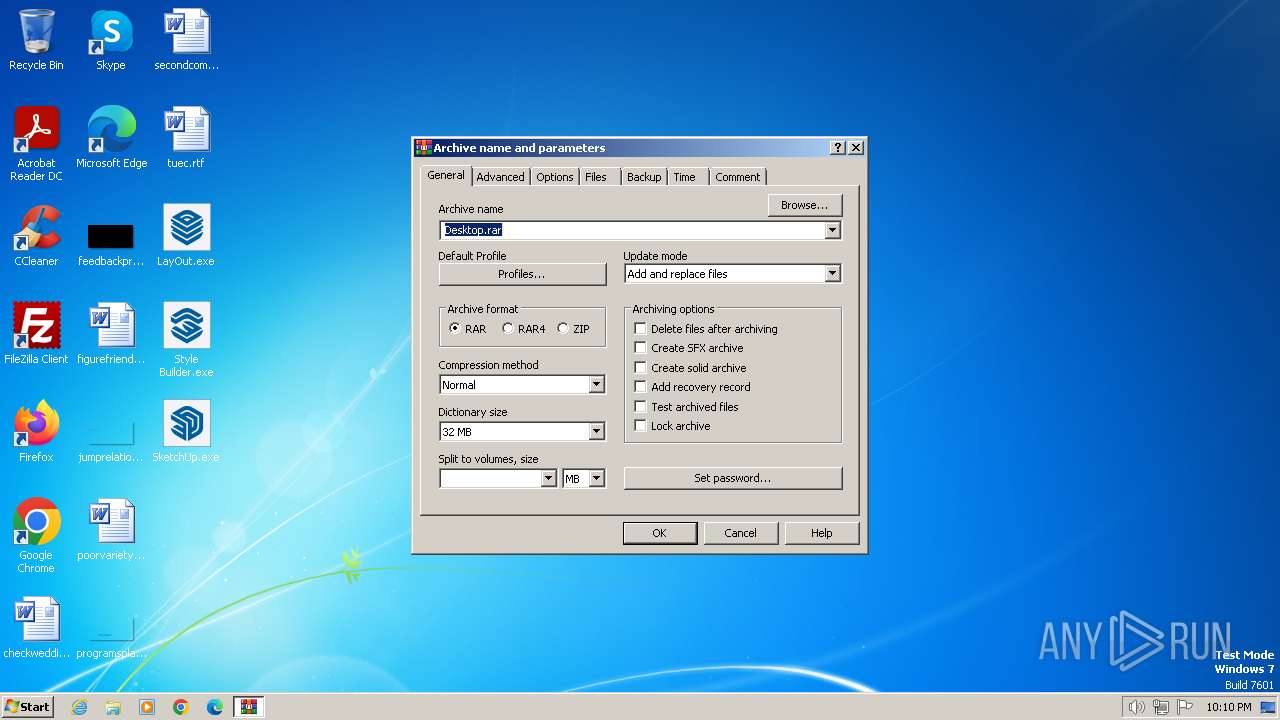The width and height of the screenshot is (1280, 720).
Task: Tick Add recovery record
Action: [x=692, y=387]
